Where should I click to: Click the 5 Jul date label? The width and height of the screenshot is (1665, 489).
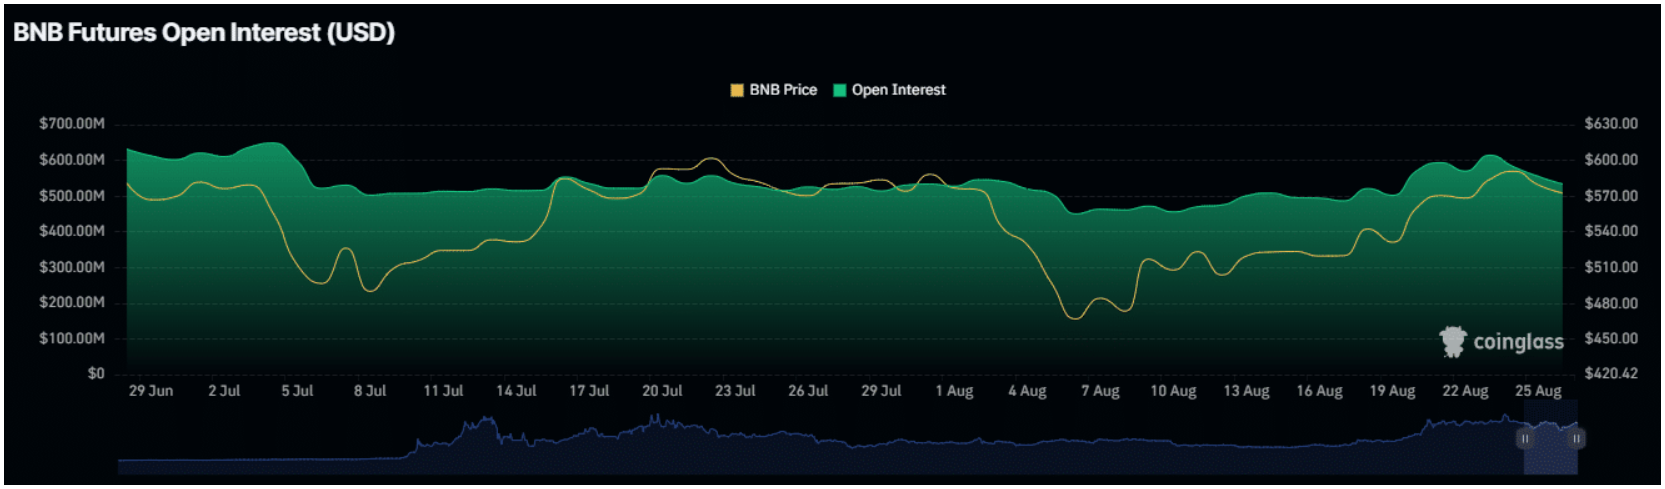297,391
